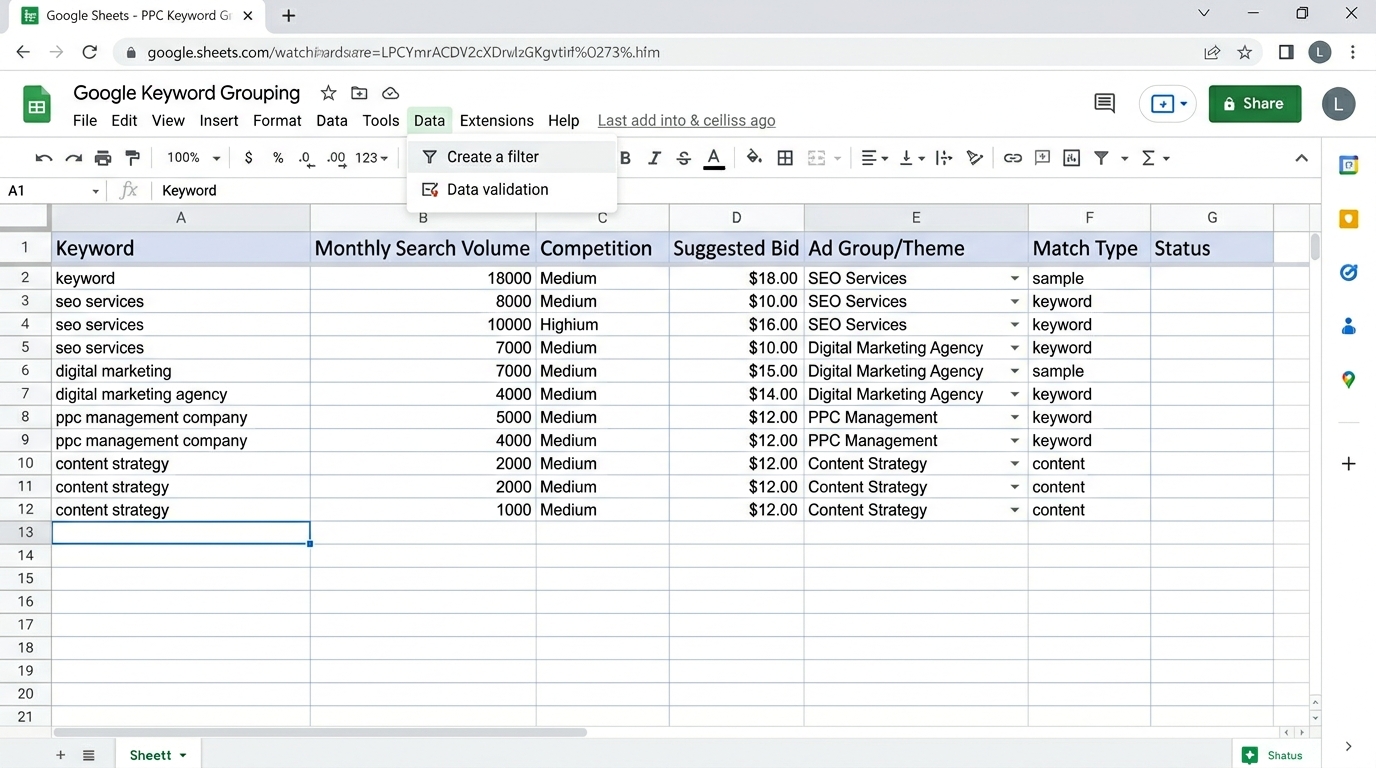Click the Text rotation icon

click(975, 158)
